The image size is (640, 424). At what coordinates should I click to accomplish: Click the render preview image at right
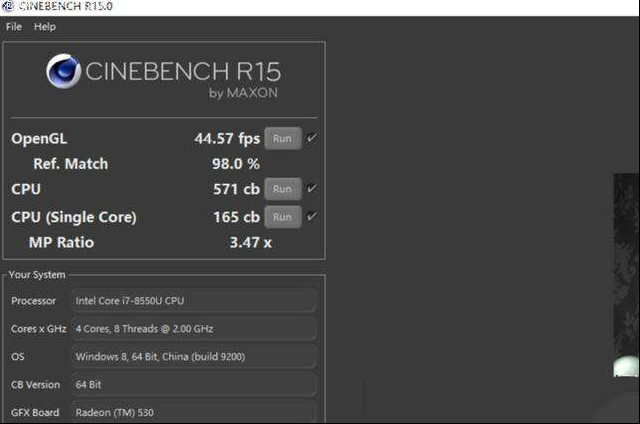(x=627, y=275)
